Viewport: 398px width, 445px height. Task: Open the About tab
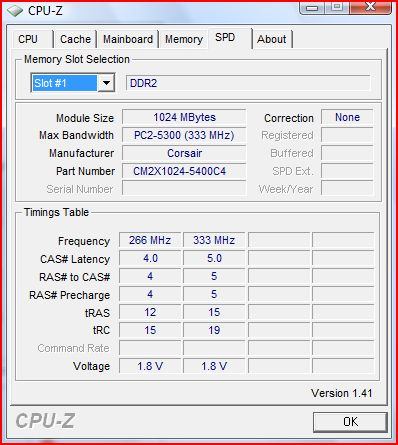(272, 39)
